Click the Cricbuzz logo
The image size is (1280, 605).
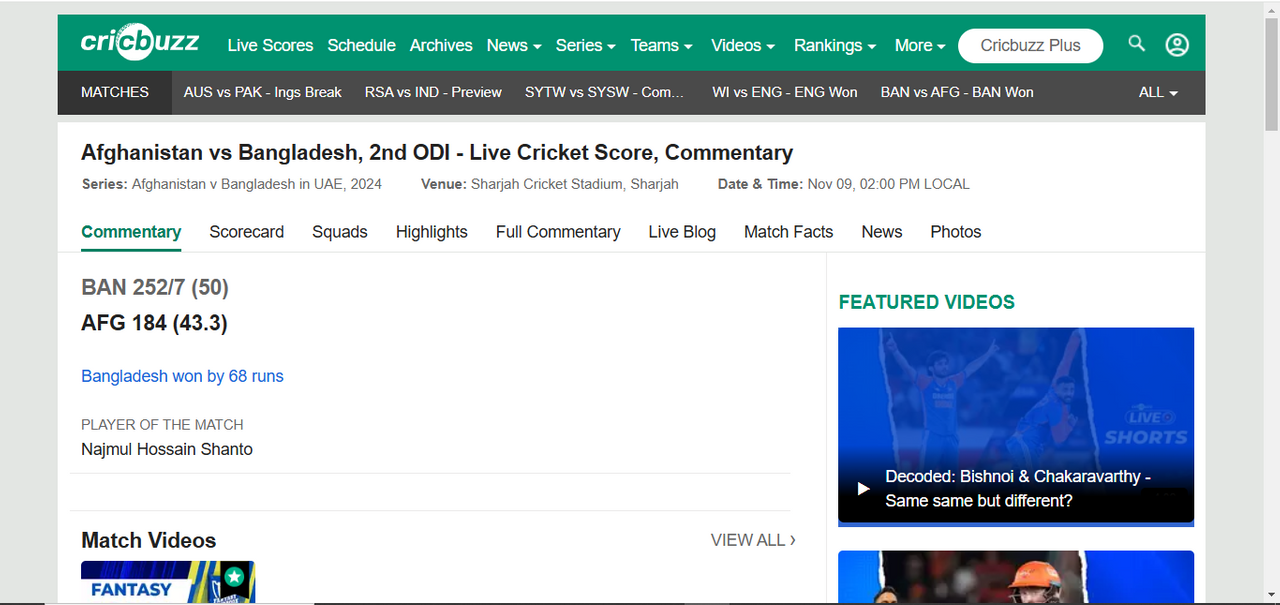[x=140, y=43]
